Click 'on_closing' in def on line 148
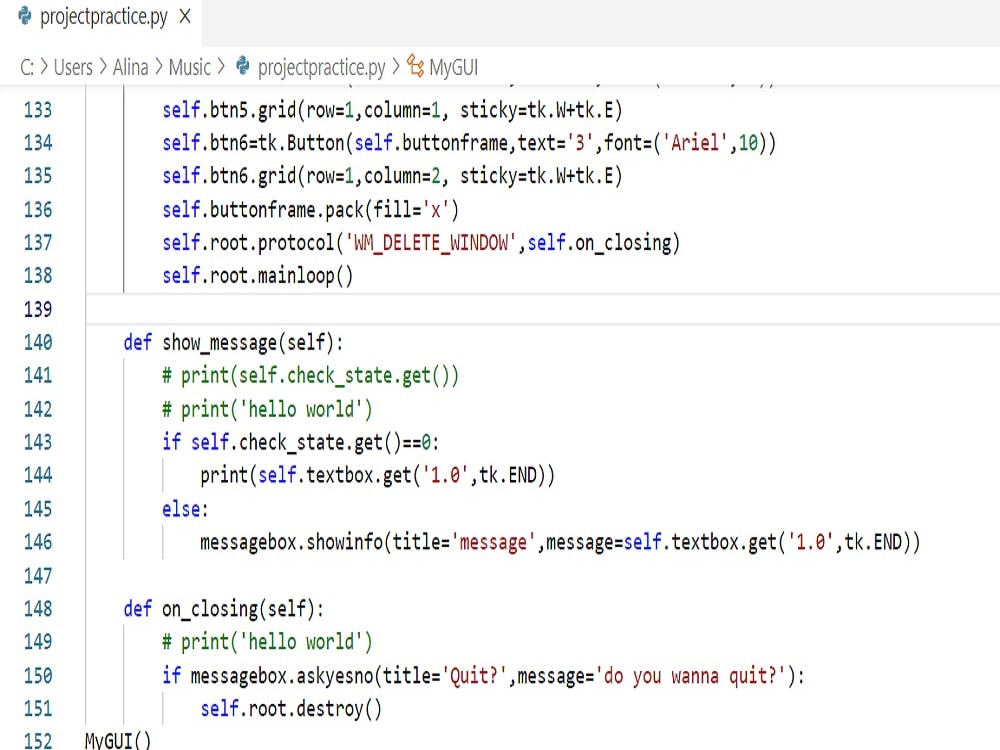Screen dimensions: 1000x750 210,609
